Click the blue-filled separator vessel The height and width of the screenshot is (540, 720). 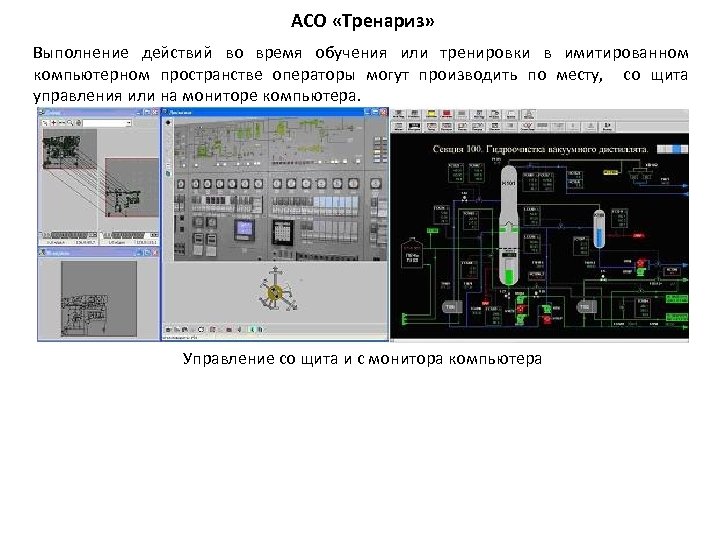coord(599,229)
